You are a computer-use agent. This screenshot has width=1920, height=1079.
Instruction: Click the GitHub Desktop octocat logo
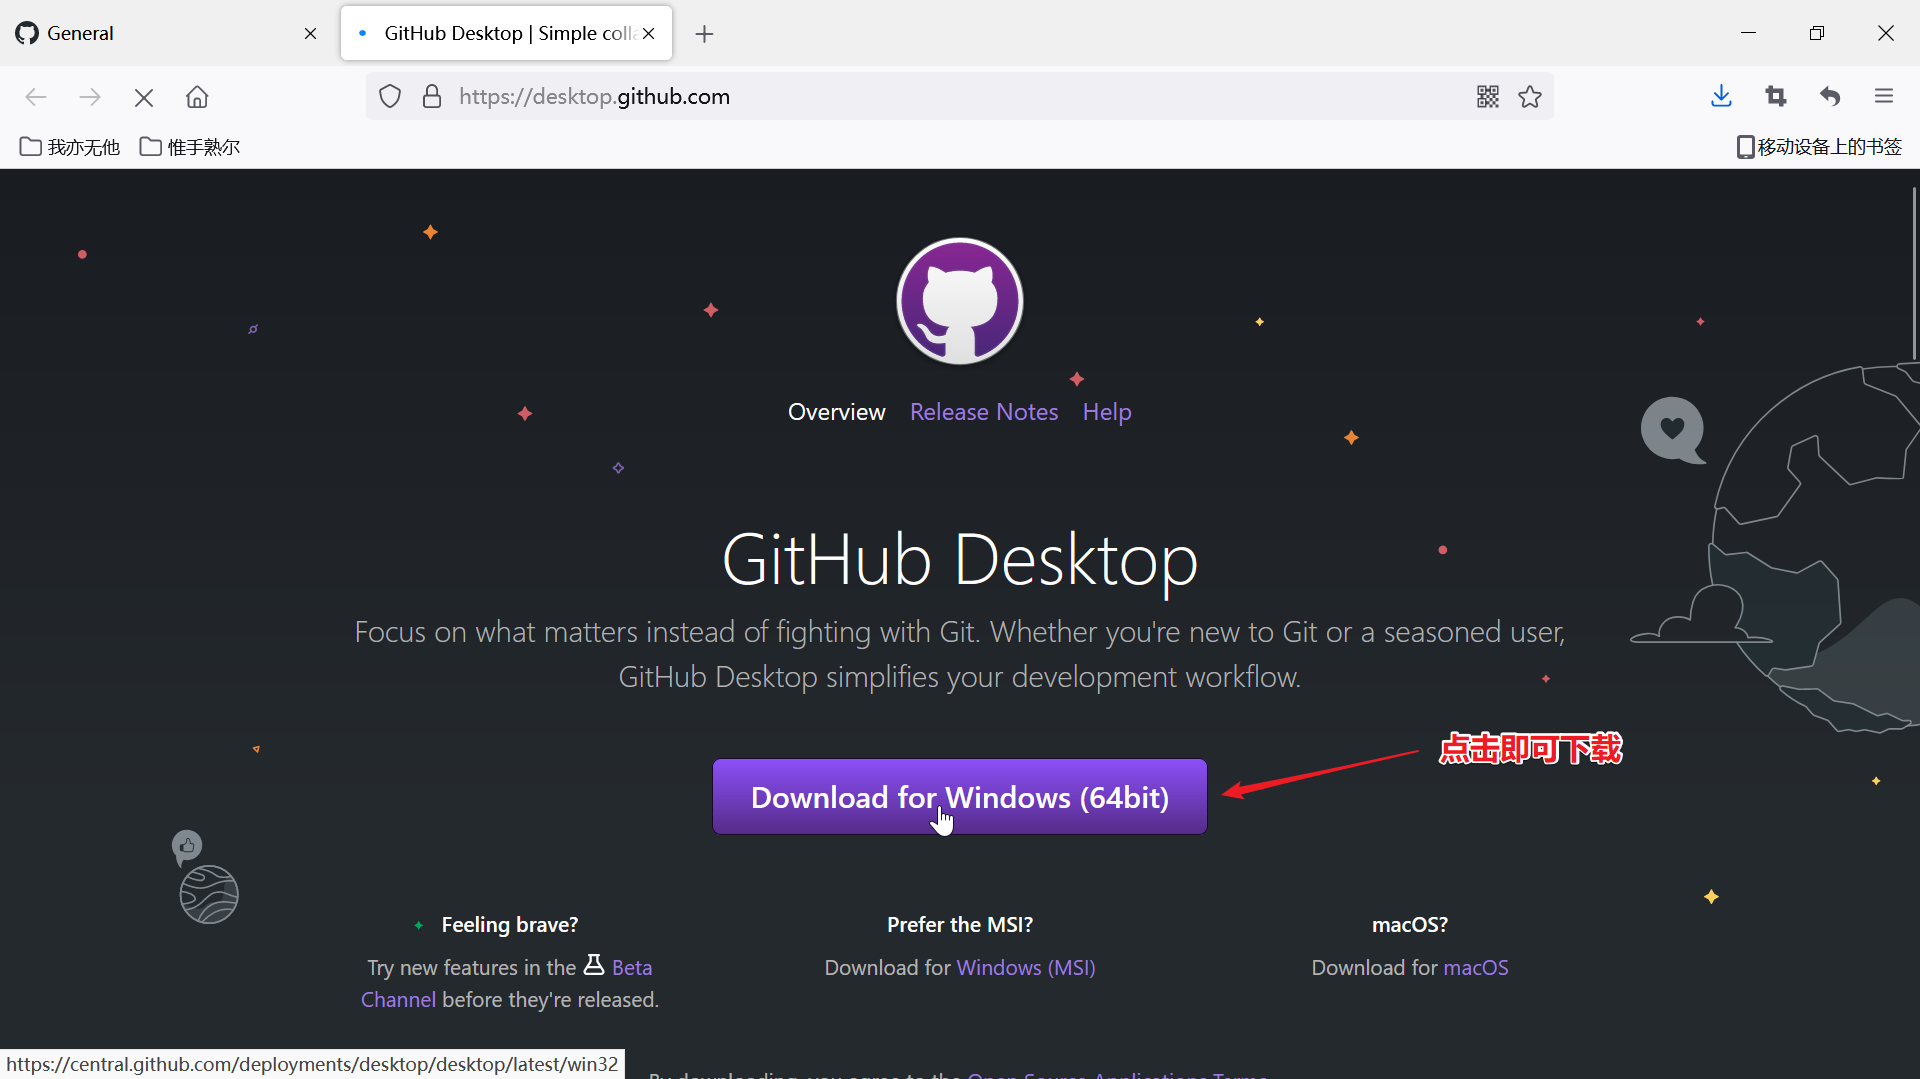(960, 301)
